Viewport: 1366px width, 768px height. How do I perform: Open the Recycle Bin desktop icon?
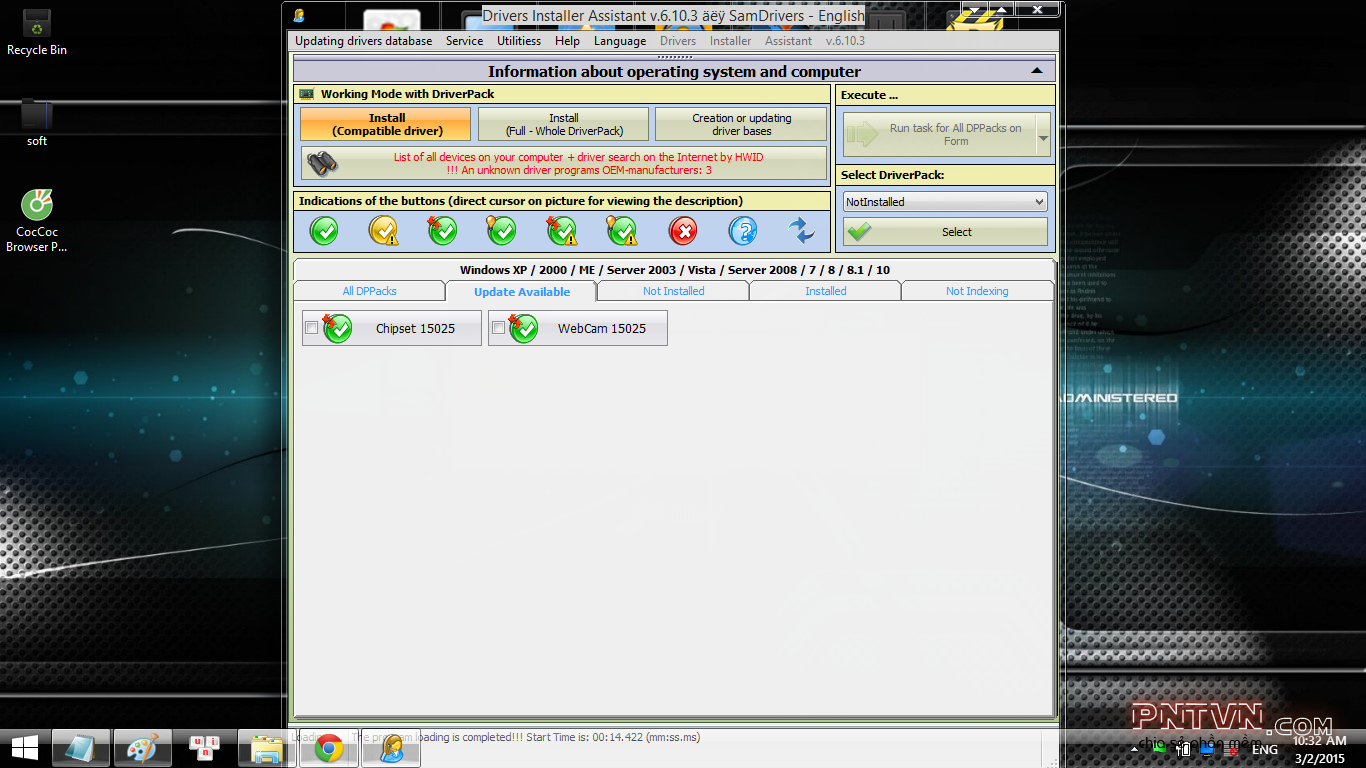pos(37,32)
